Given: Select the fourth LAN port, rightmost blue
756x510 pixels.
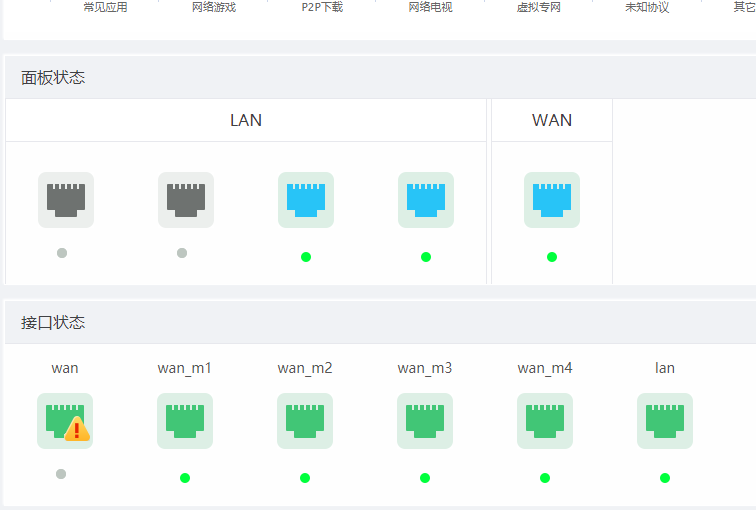Looking at the screenshot, I should [426, 200].
